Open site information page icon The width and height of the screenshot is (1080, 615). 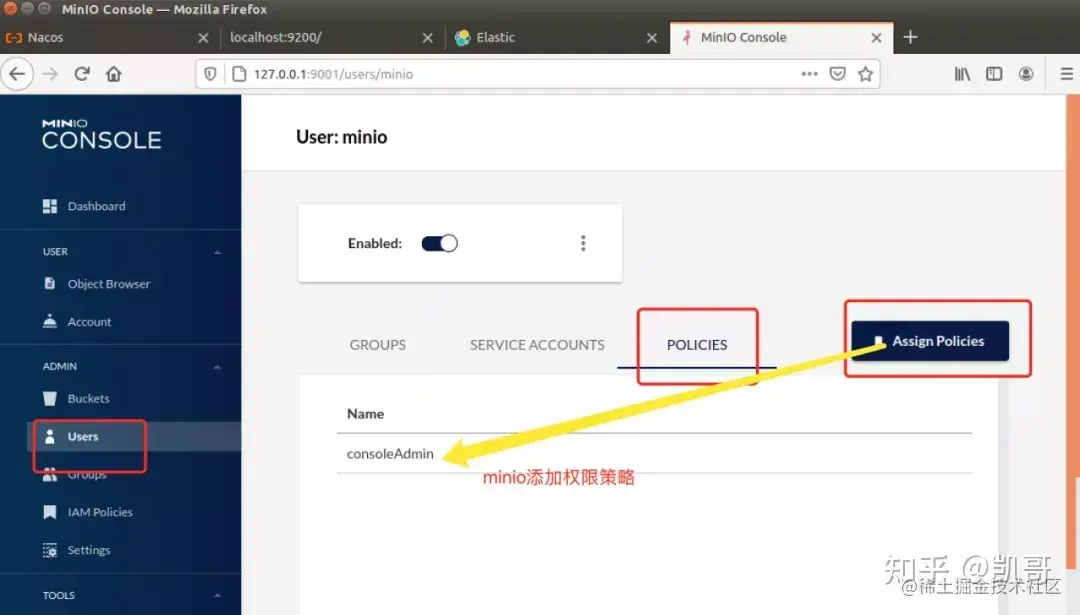click(x=239, y=74)
